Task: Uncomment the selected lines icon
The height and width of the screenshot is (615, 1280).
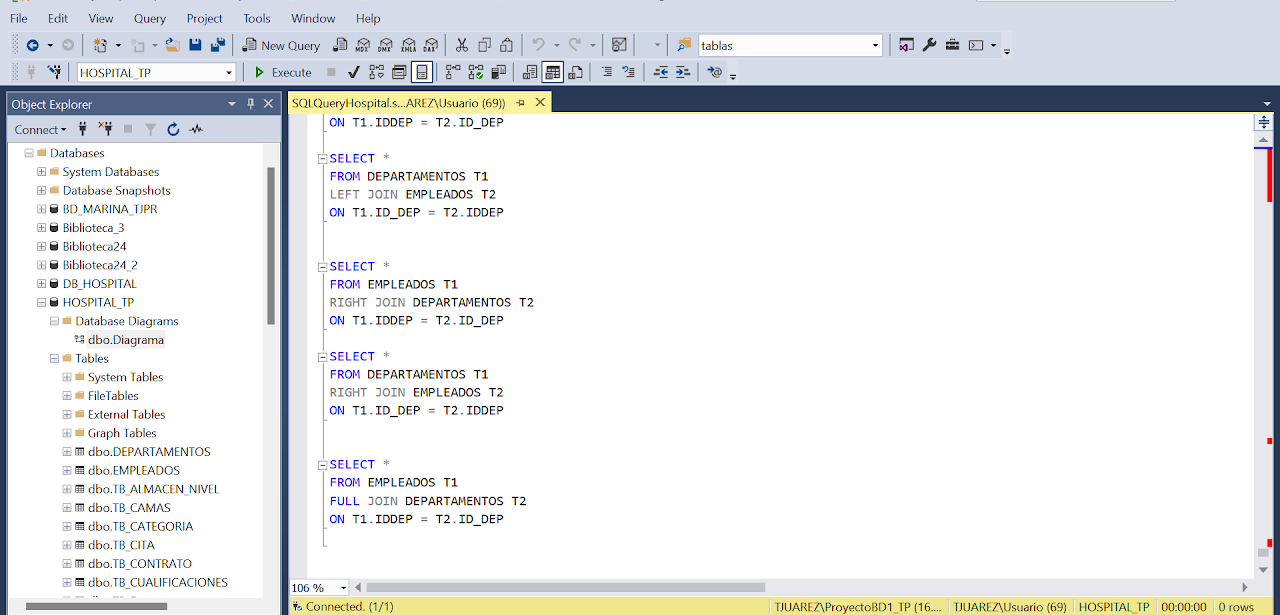Action: [x=628, y=72]
